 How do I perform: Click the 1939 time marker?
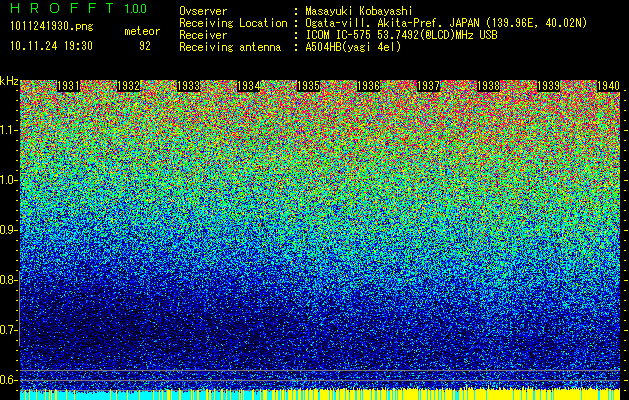pyautogui.click(x=549, y=86)
